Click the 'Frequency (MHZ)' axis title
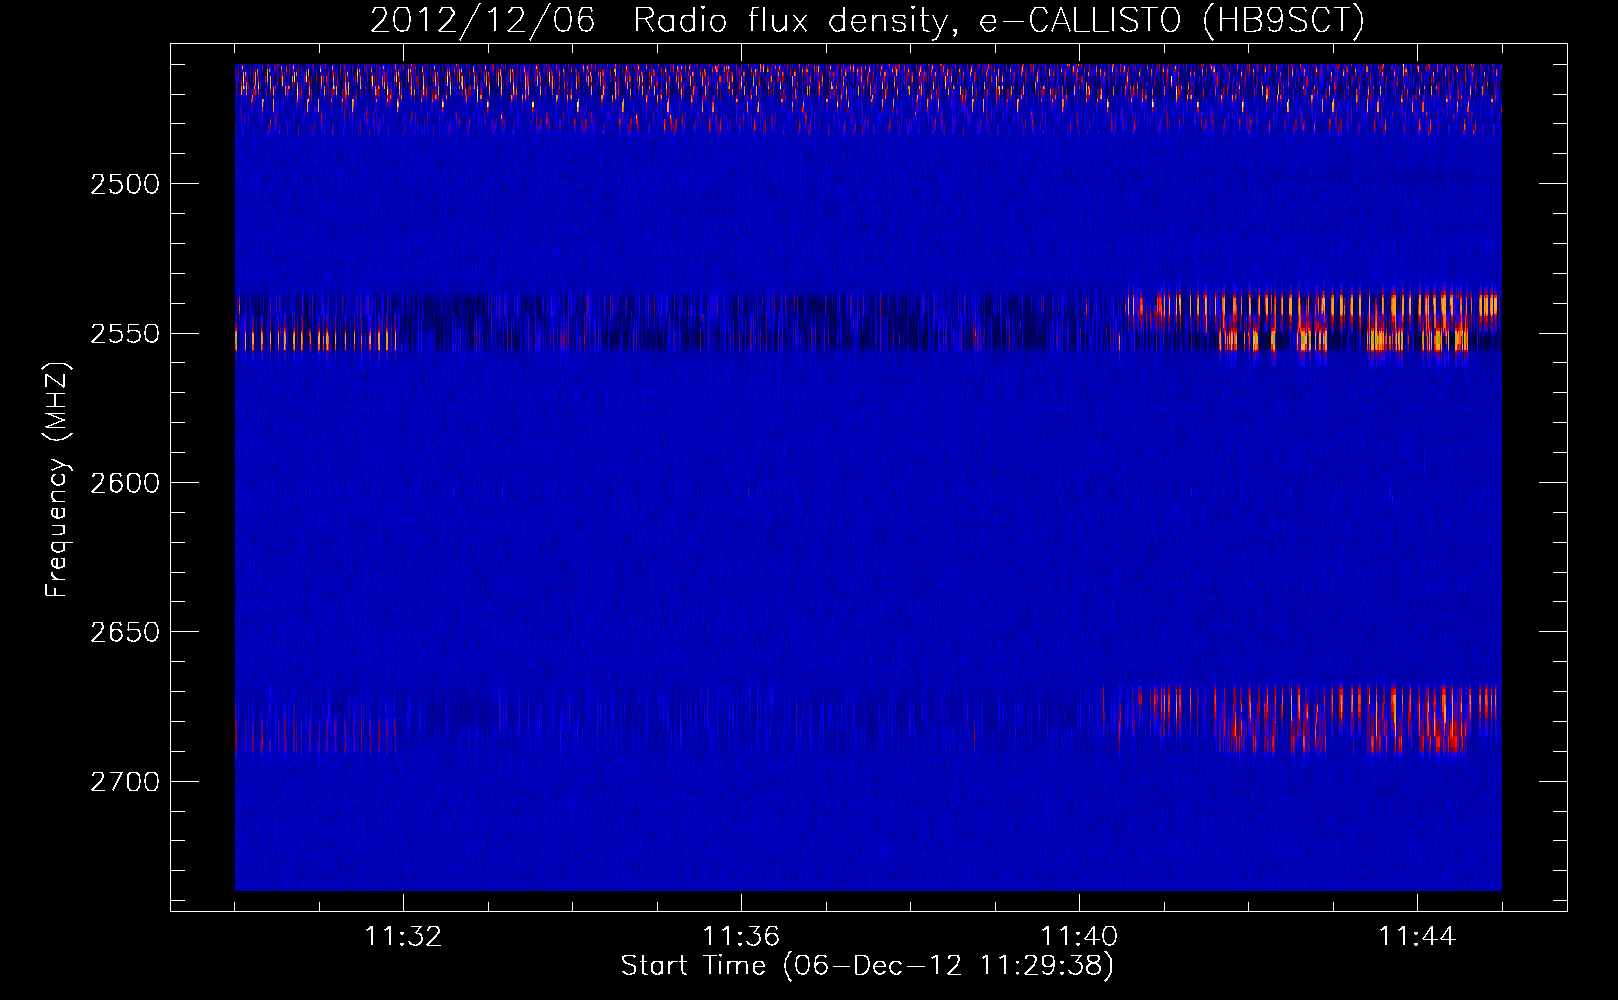The width and height of the screenshot is (1618, 1000). (57, 481)
